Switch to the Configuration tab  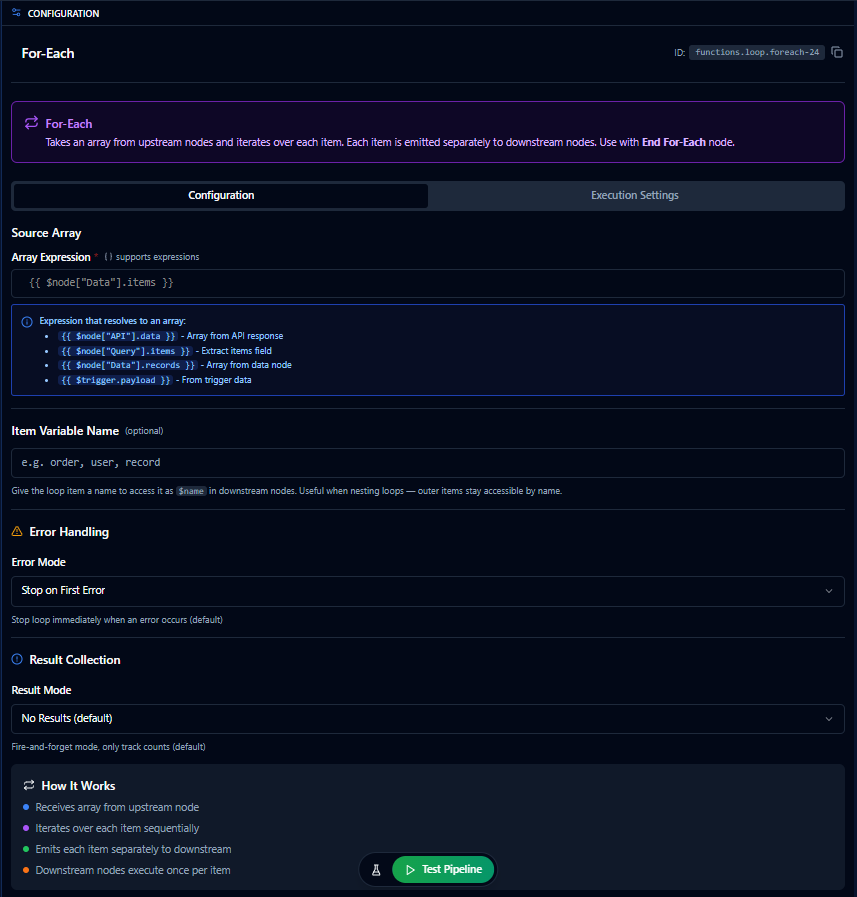221,195
